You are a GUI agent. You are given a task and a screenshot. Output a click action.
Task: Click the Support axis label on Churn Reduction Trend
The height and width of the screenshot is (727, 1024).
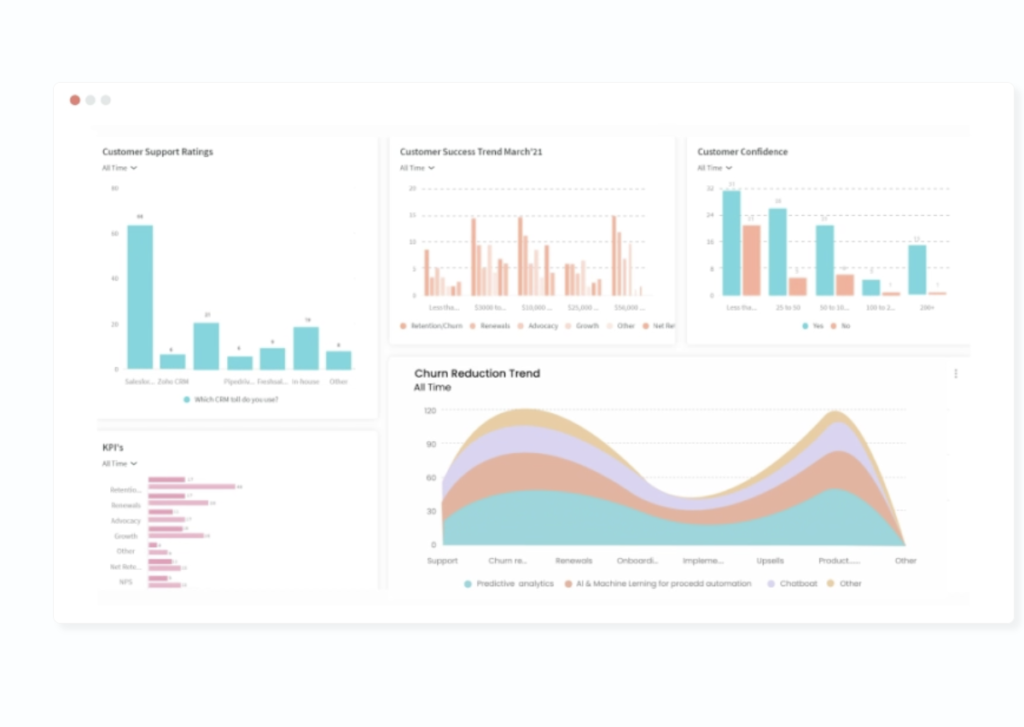(x=442, y=560)
